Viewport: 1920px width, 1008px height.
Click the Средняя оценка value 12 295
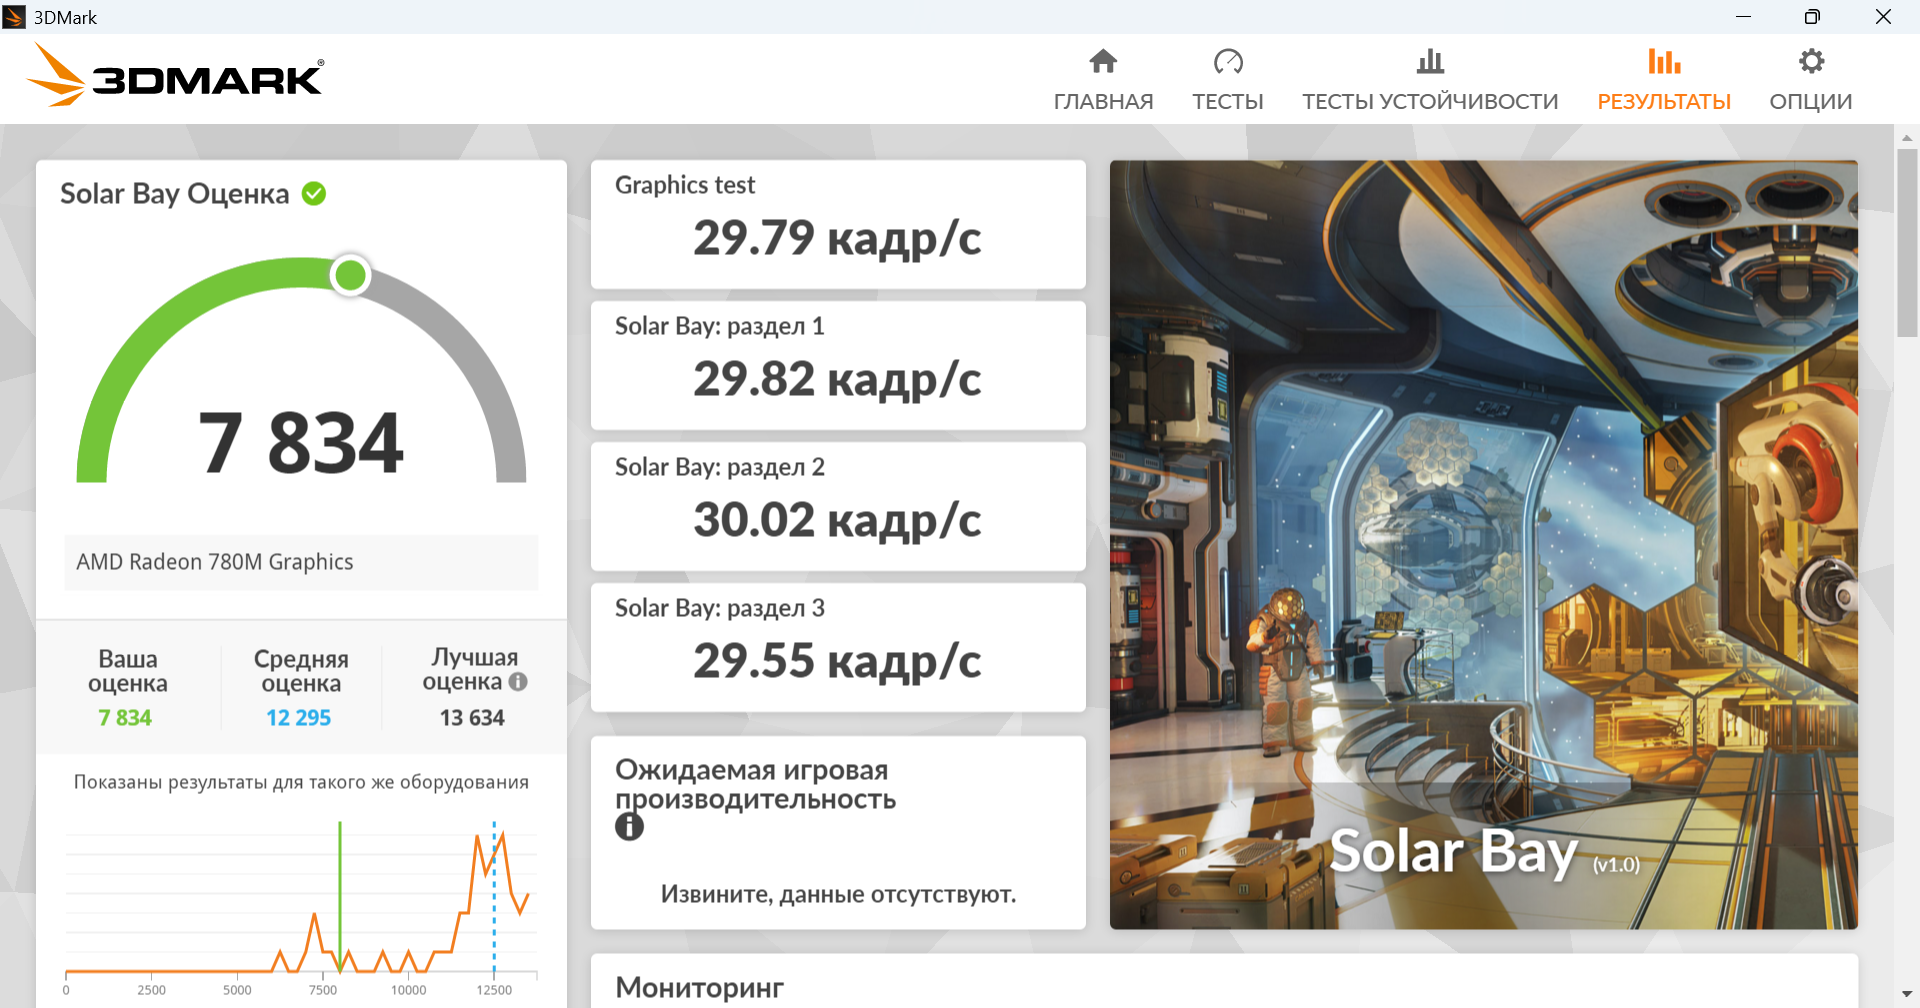click(298, 718)
